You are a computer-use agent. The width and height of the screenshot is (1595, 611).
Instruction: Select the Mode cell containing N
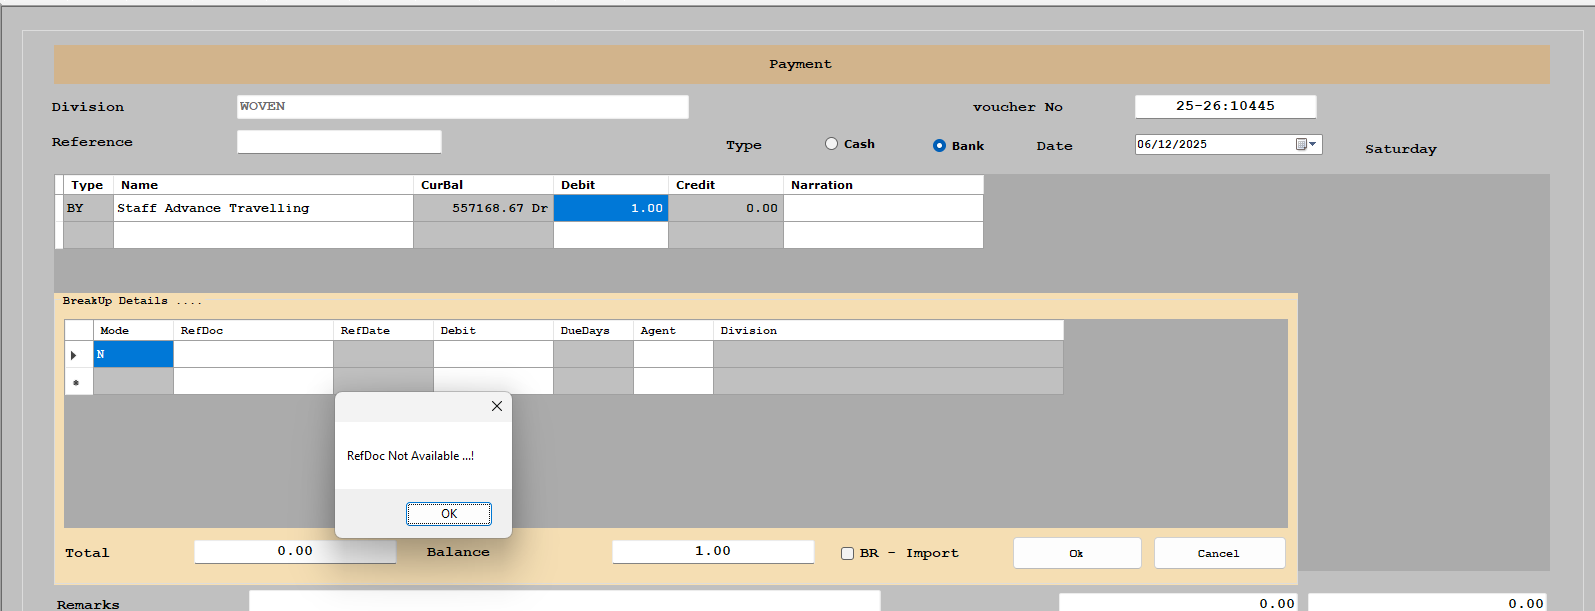pyautogui.click(x=133, y=355)
